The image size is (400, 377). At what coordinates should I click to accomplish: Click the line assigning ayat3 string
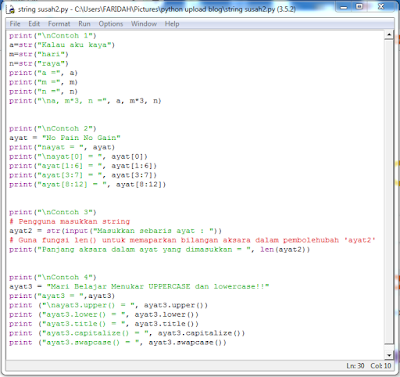[x=139, y=287]
